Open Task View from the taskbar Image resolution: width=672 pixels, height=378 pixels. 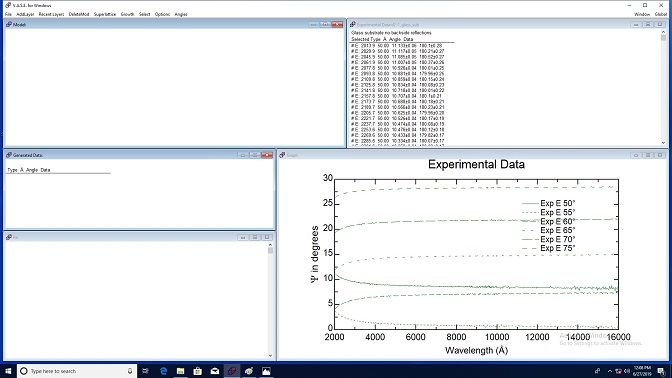145,371
